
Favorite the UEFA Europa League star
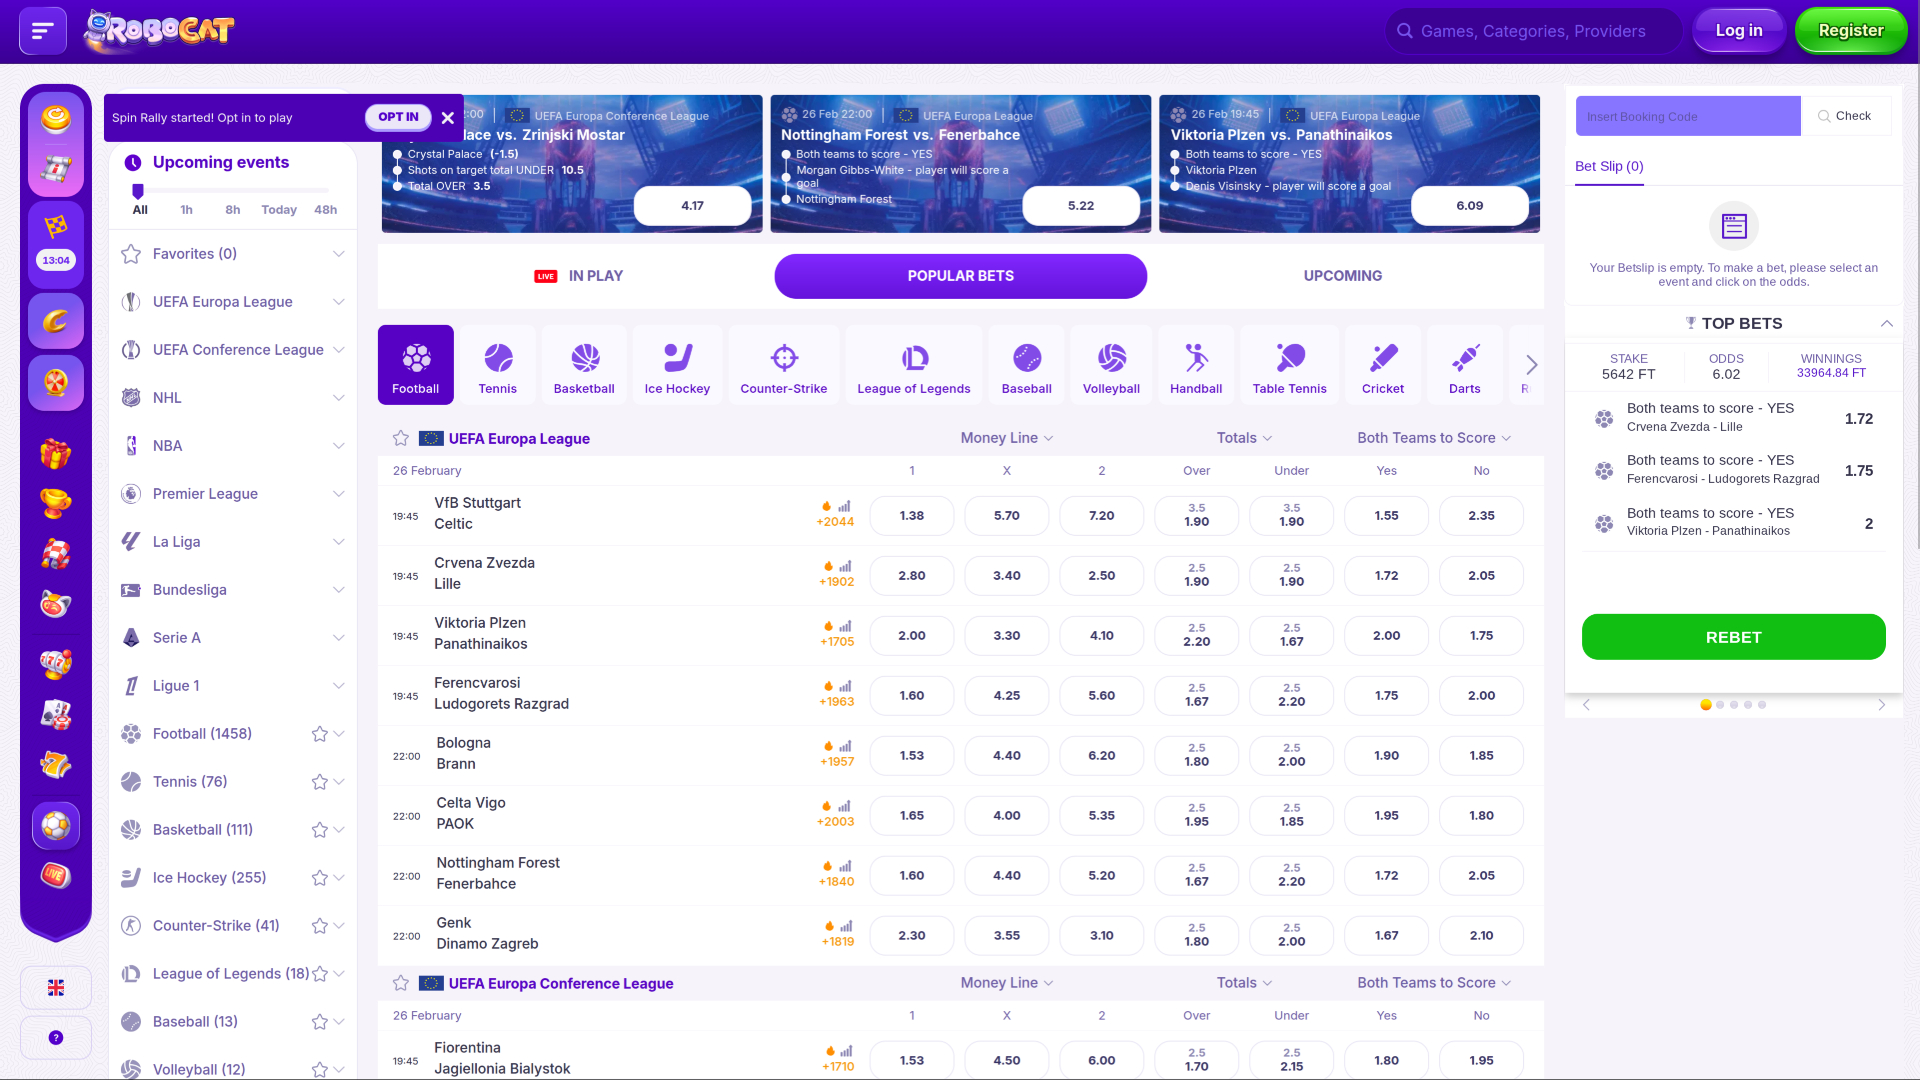click(401, 438)
